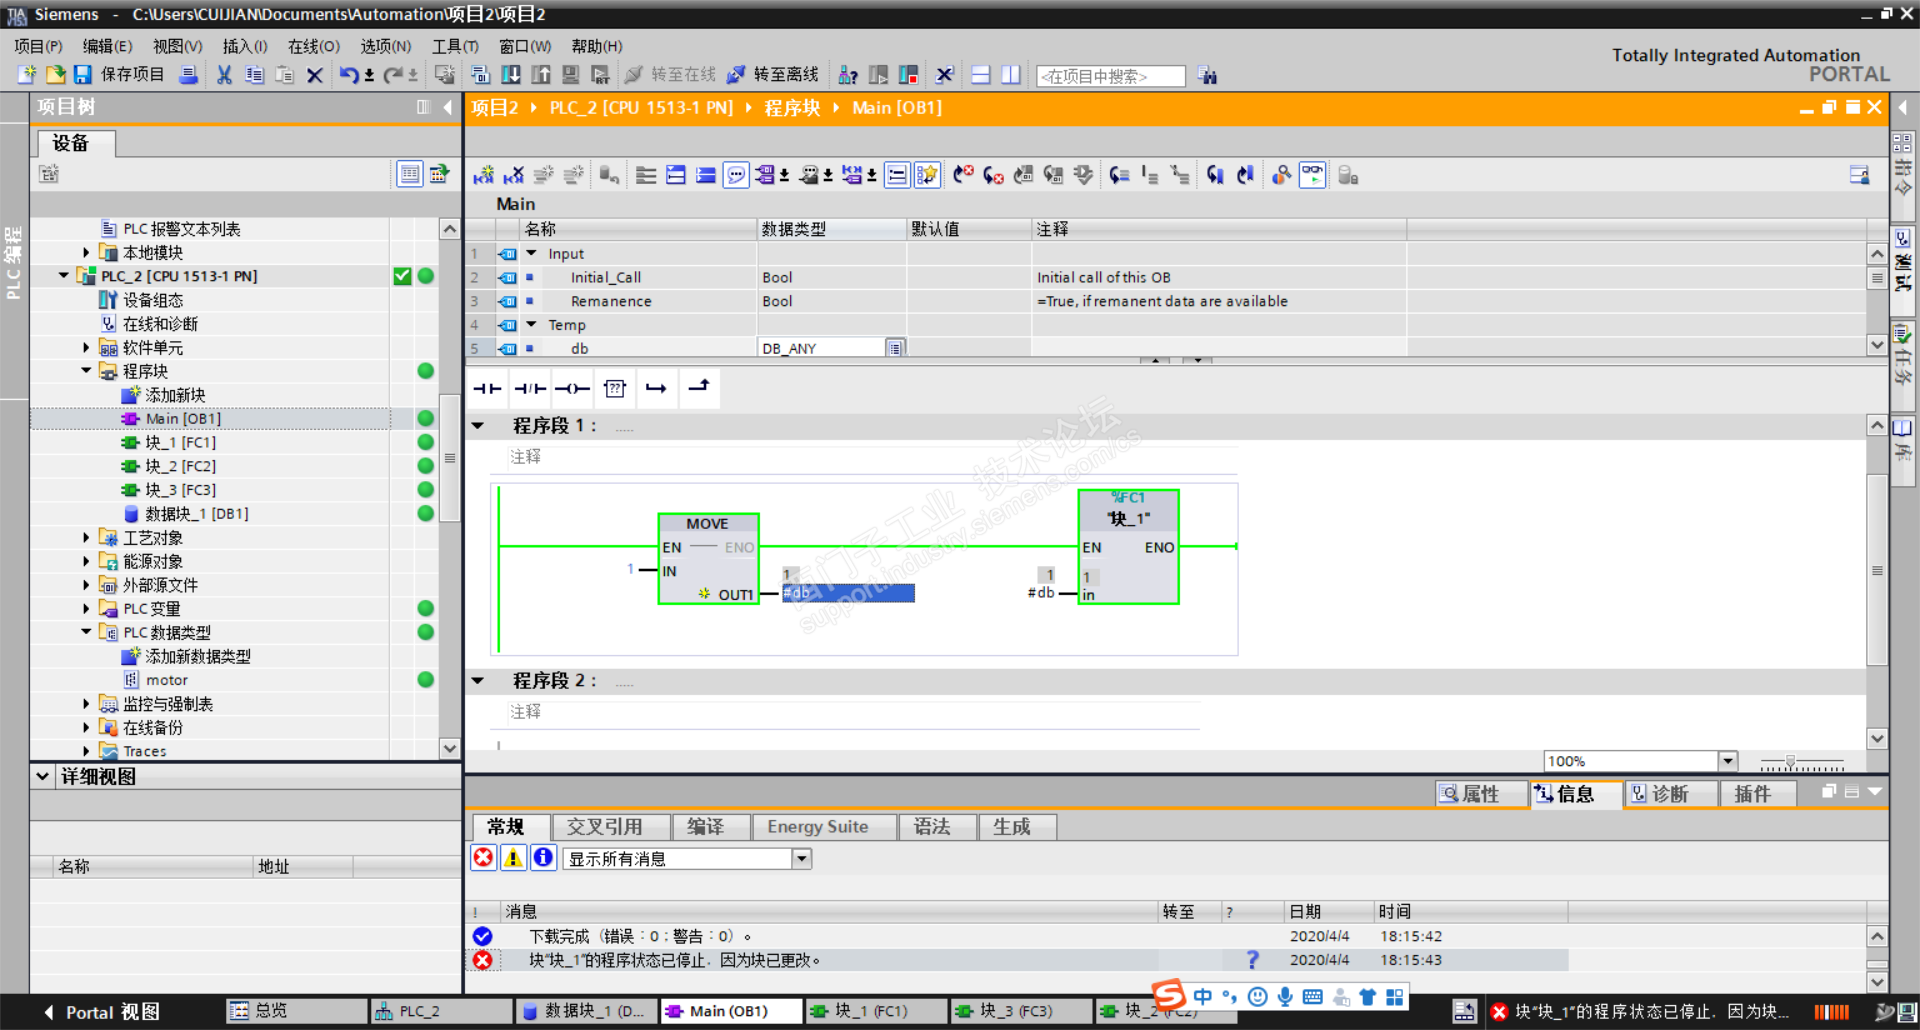Click the editor zoom slider handle

1790,762
